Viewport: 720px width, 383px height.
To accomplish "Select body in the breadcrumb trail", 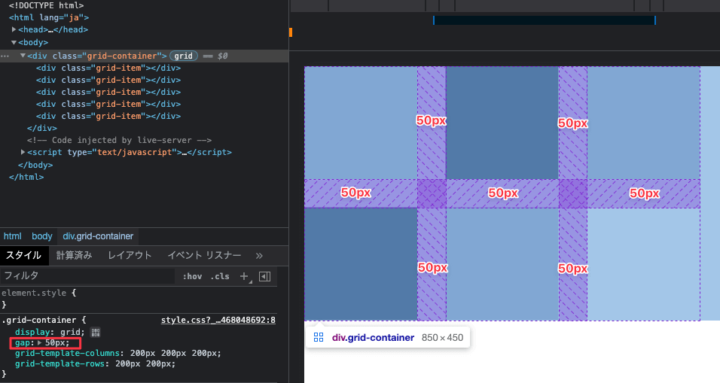I will [42, 236].
